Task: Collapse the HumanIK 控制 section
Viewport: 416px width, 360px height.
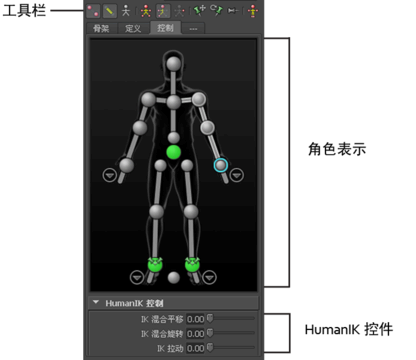Action: pos(96,302)
